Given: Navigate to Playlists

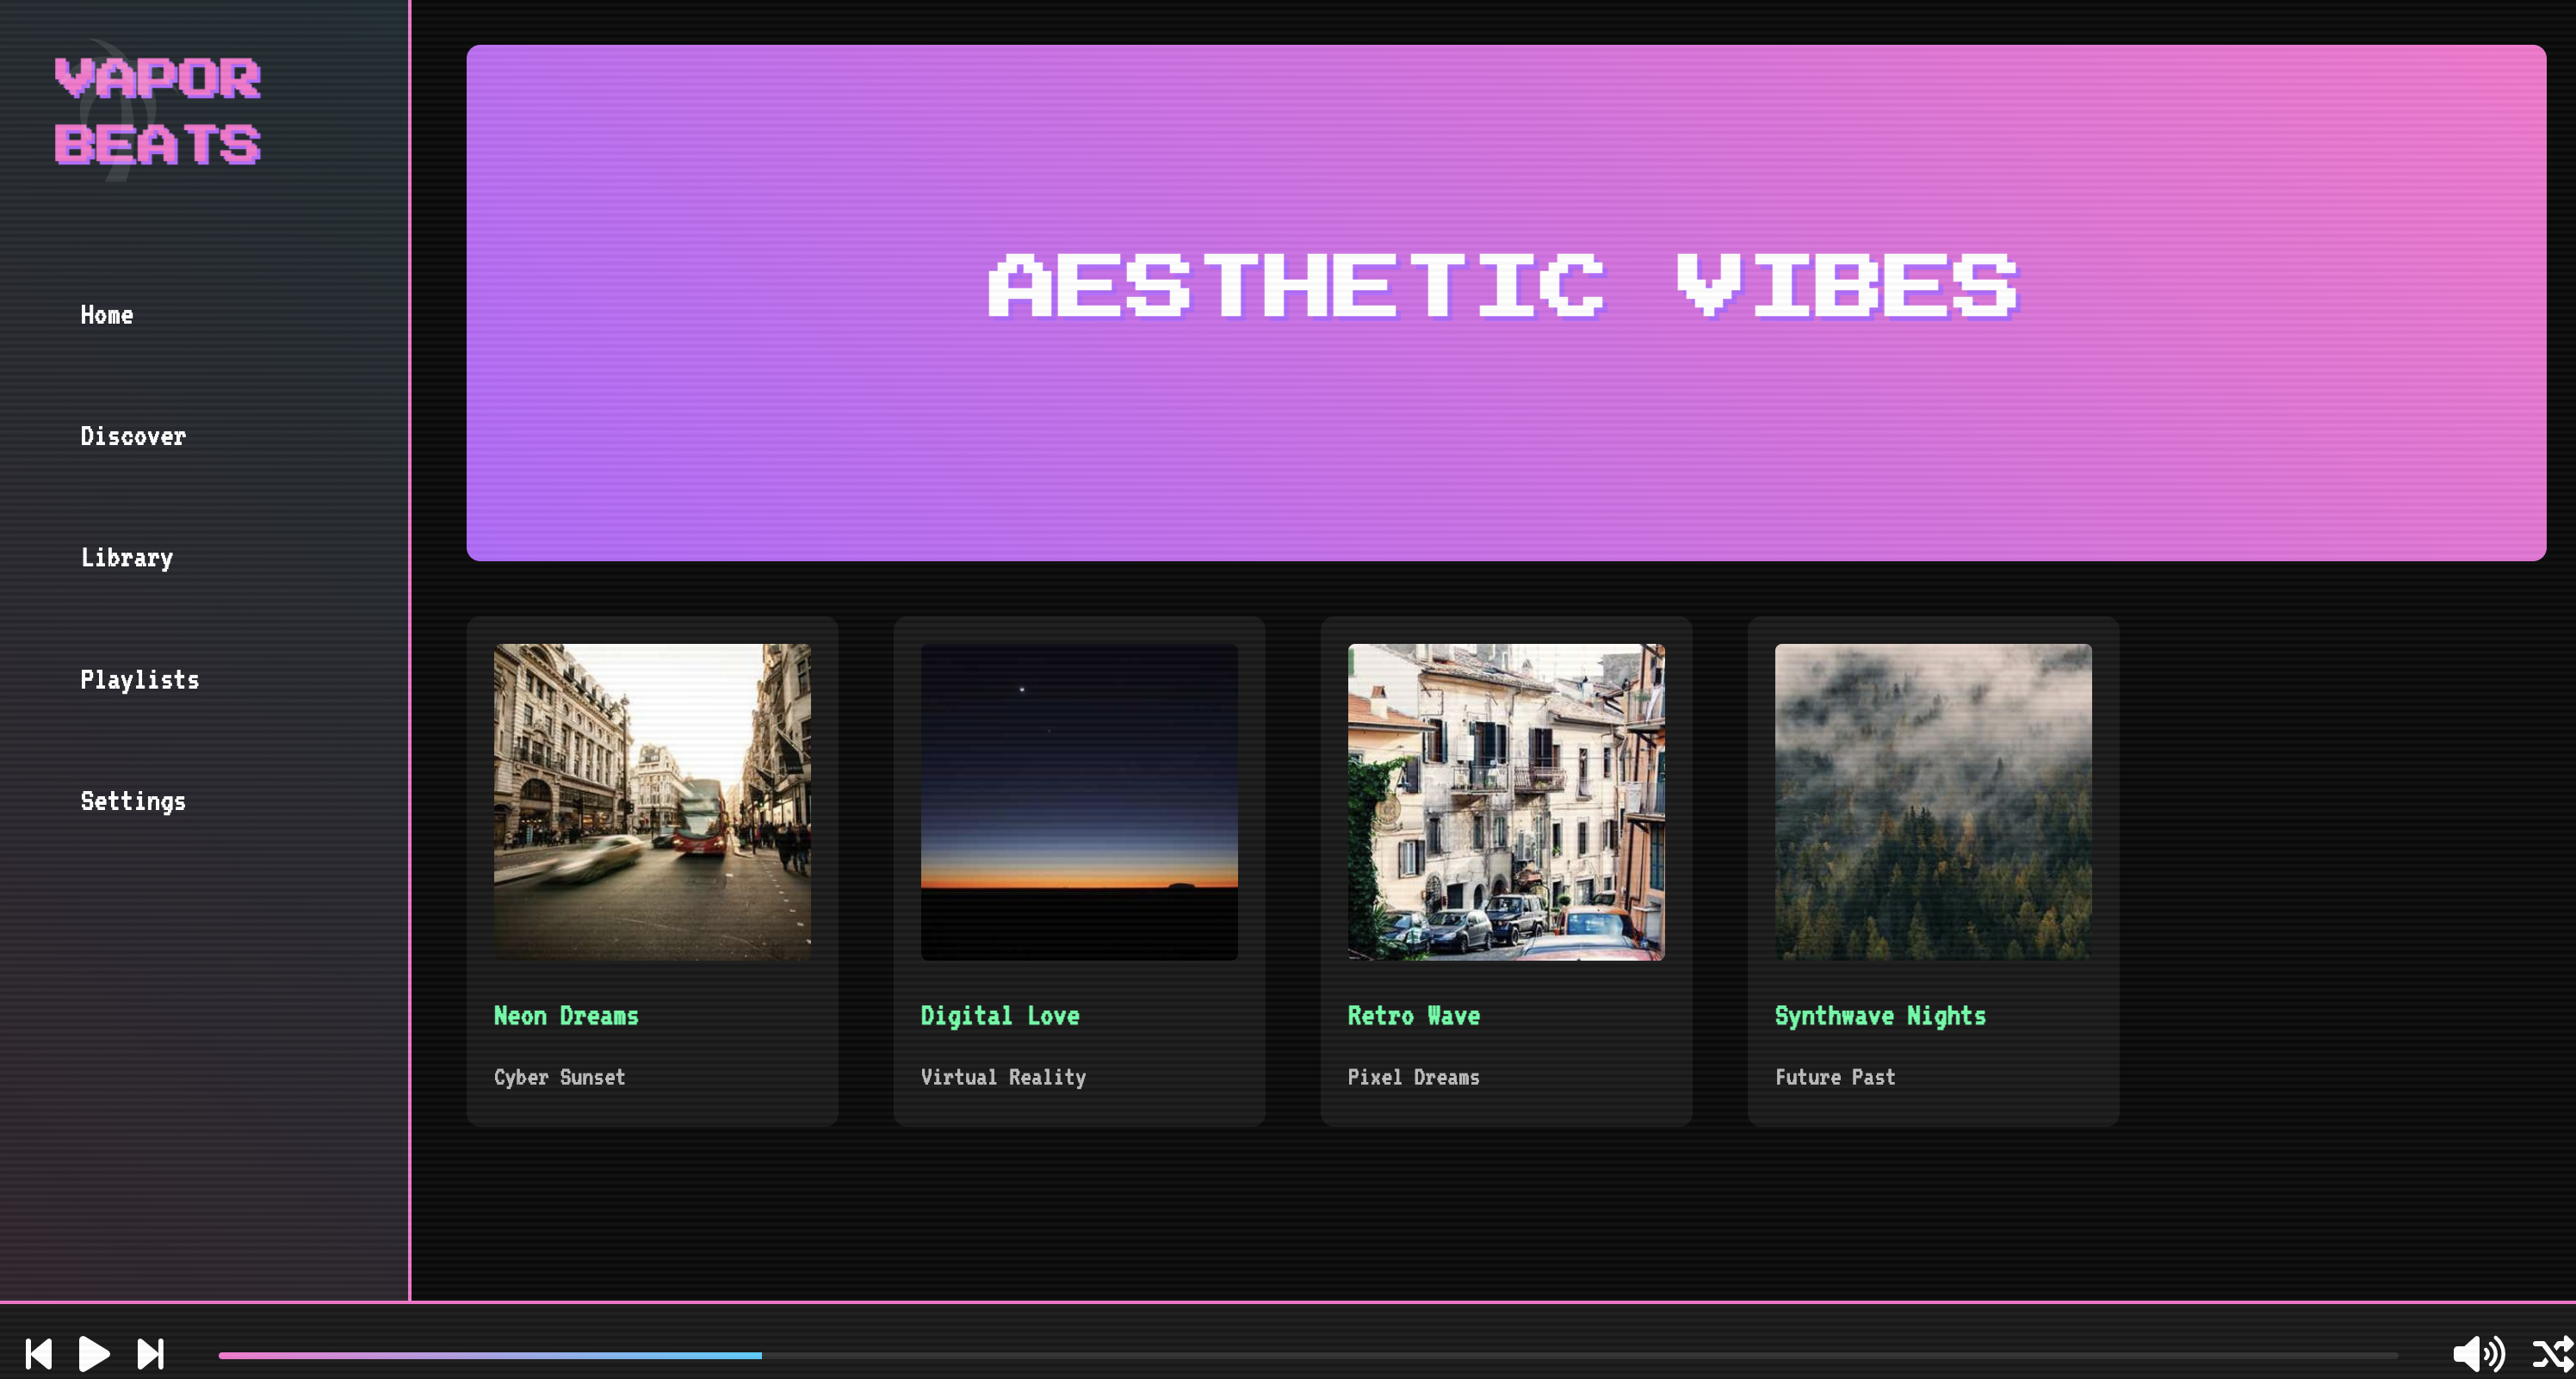Looking at the screenshot, I should [x=140, y=680].
